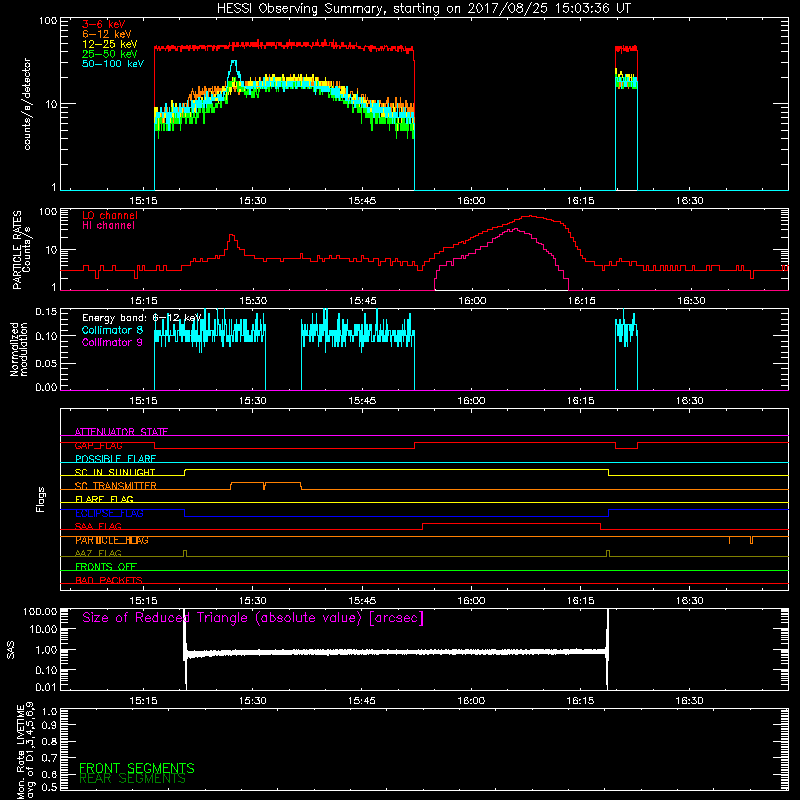Click the counts/s/detector axis label

tap(27, 104)
